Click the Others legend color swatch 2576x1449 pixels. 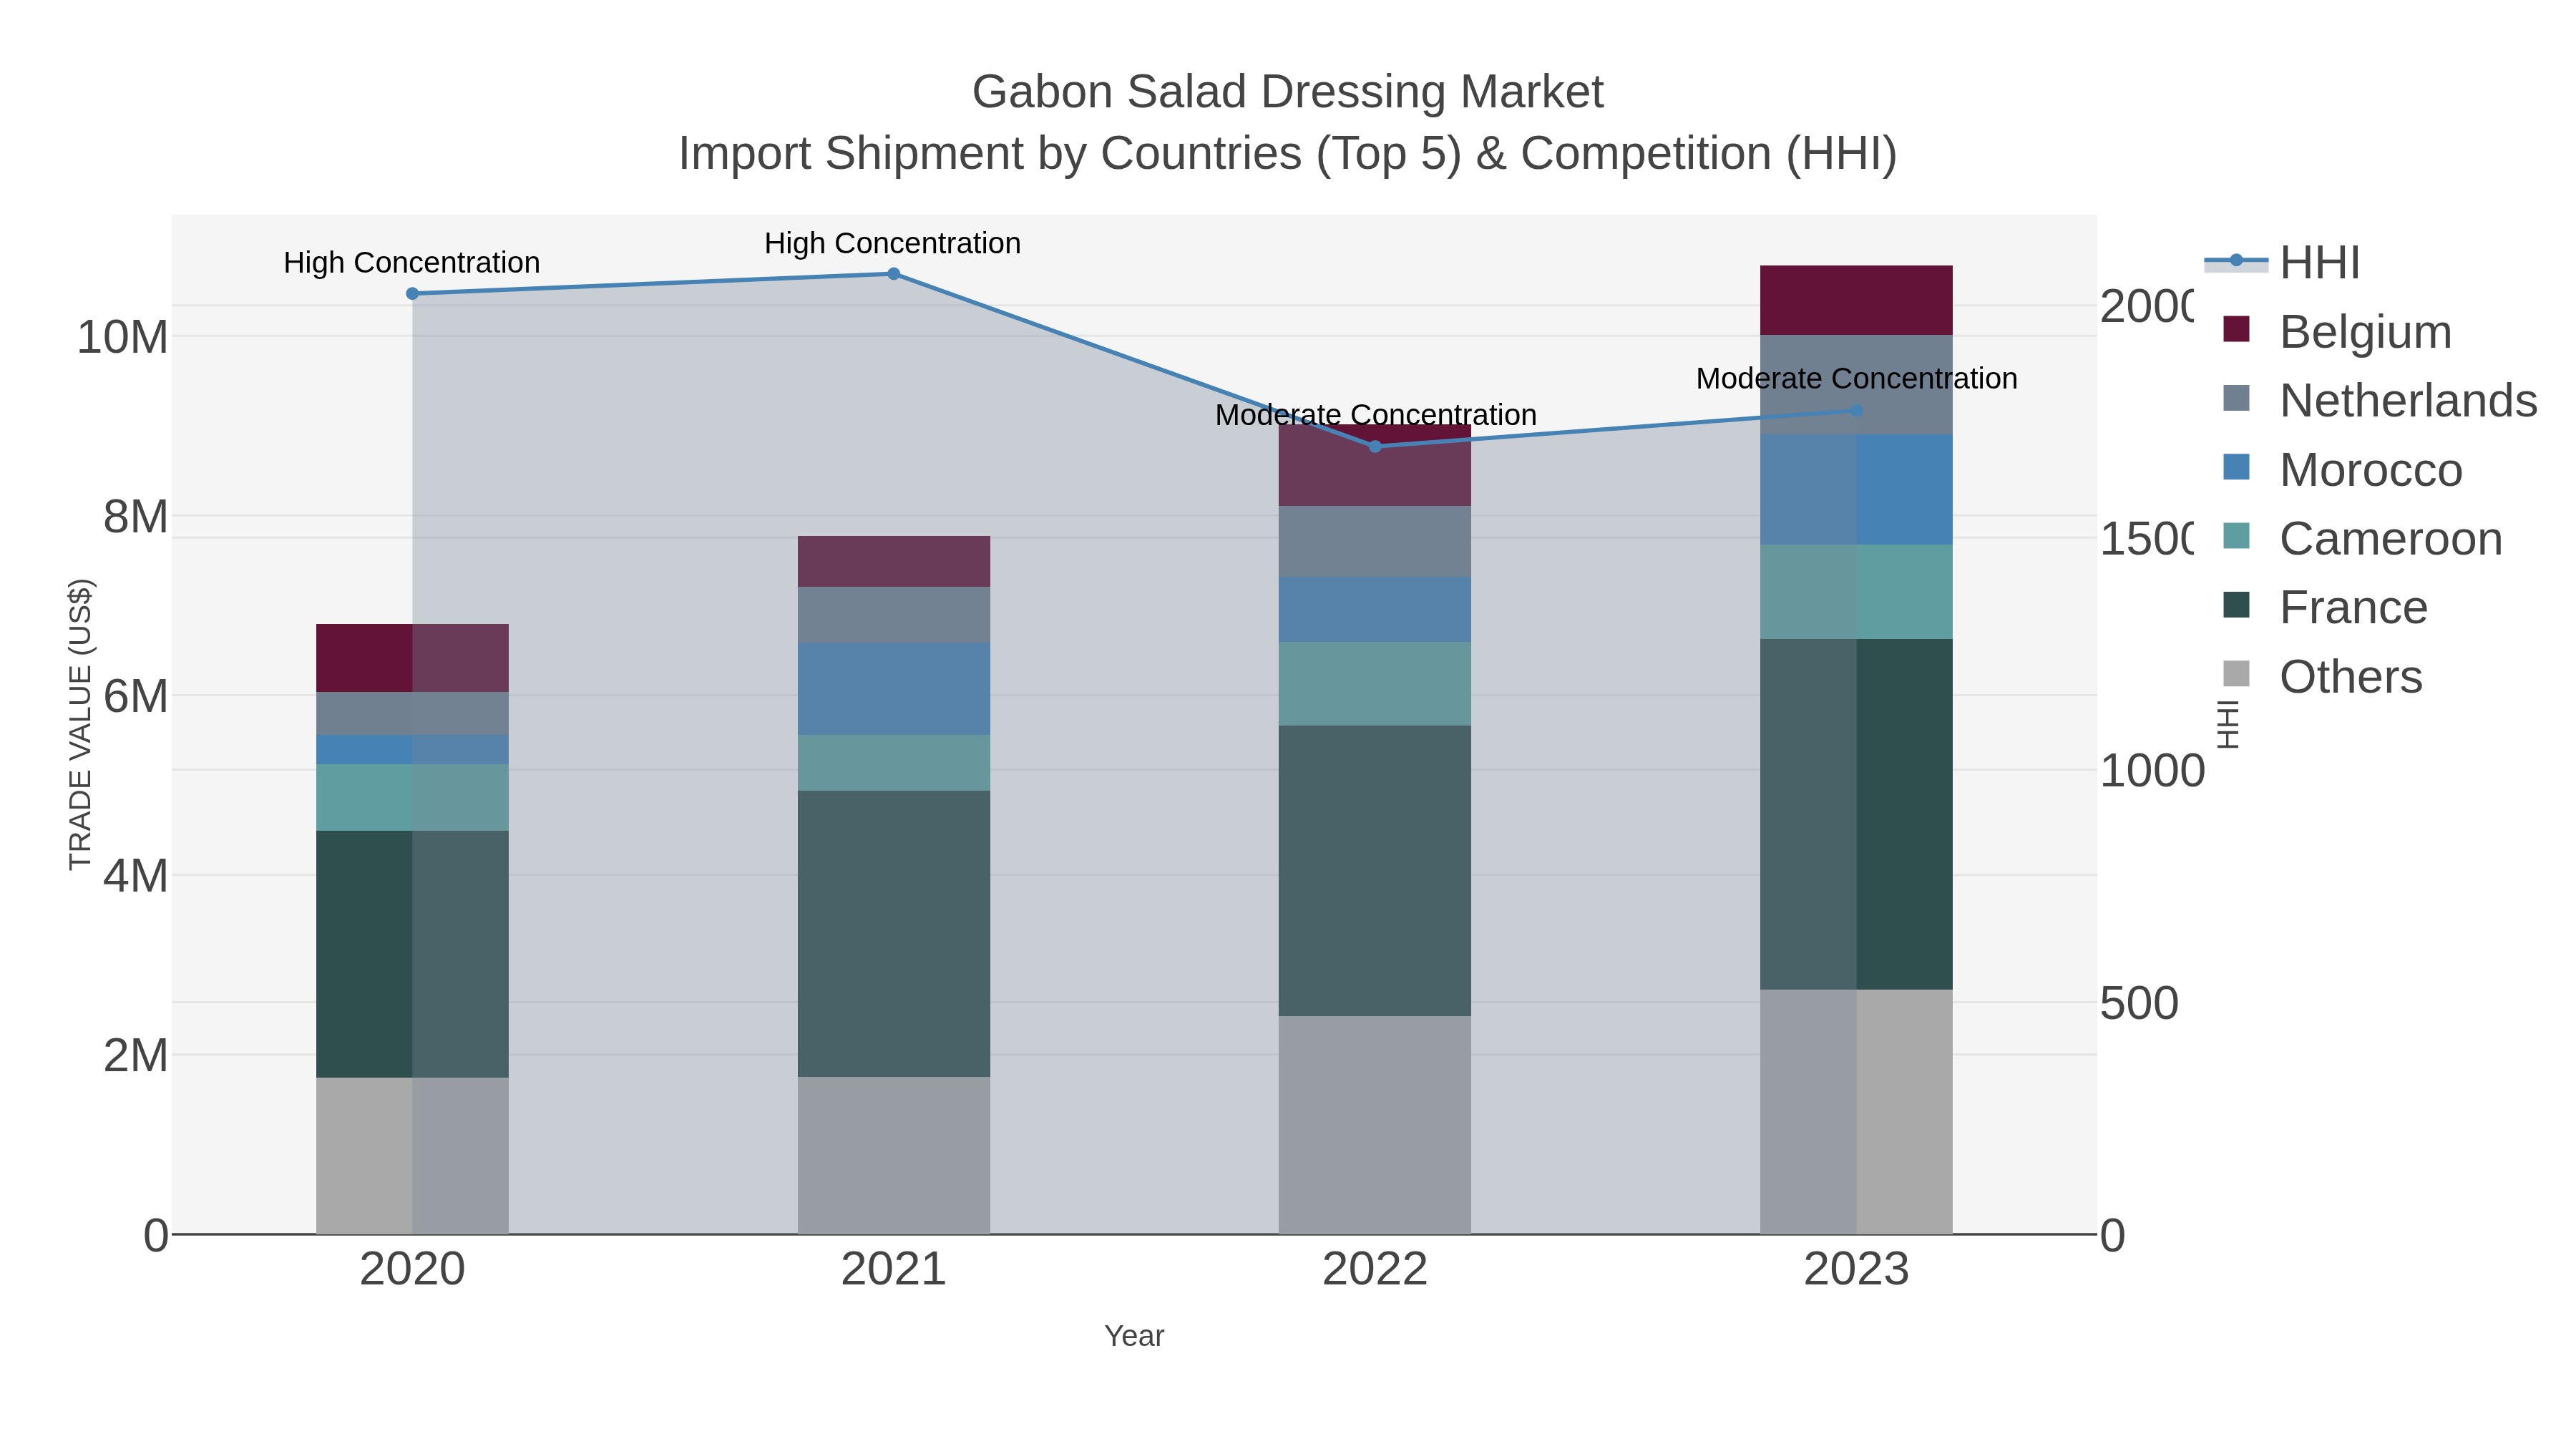click(2236, 674)
